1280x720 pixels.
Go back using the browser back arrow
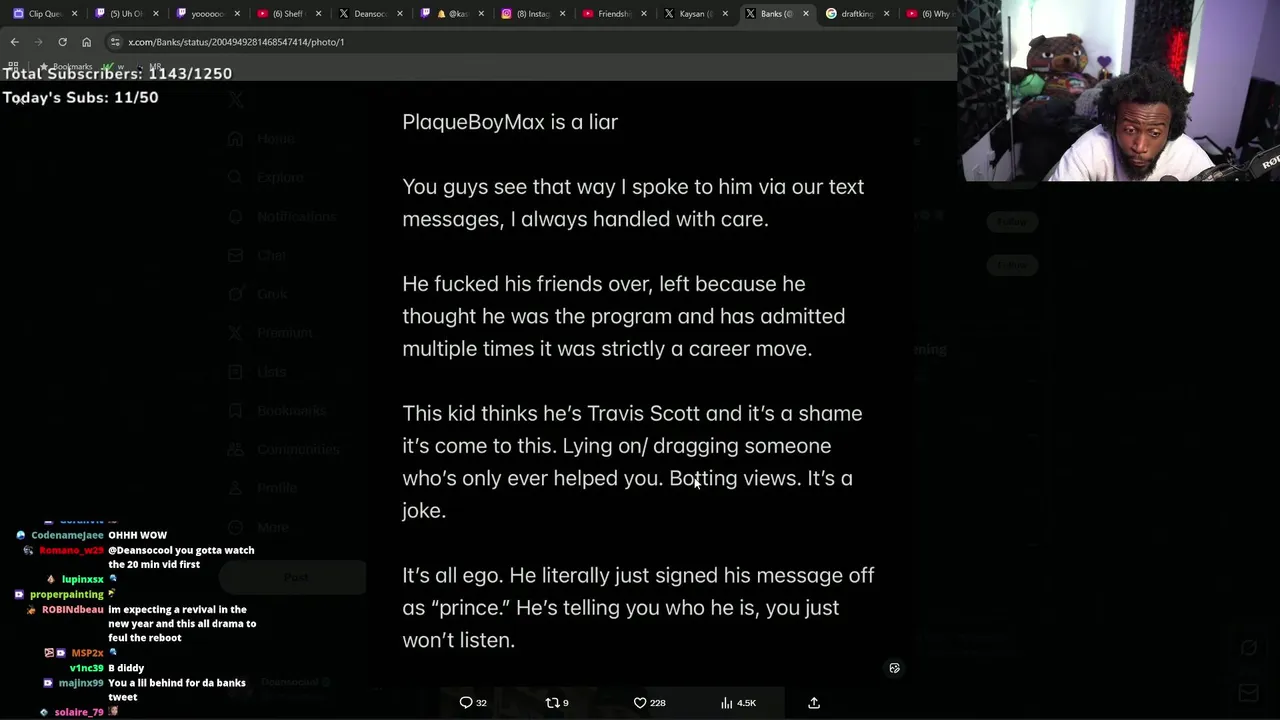(14, 42)
